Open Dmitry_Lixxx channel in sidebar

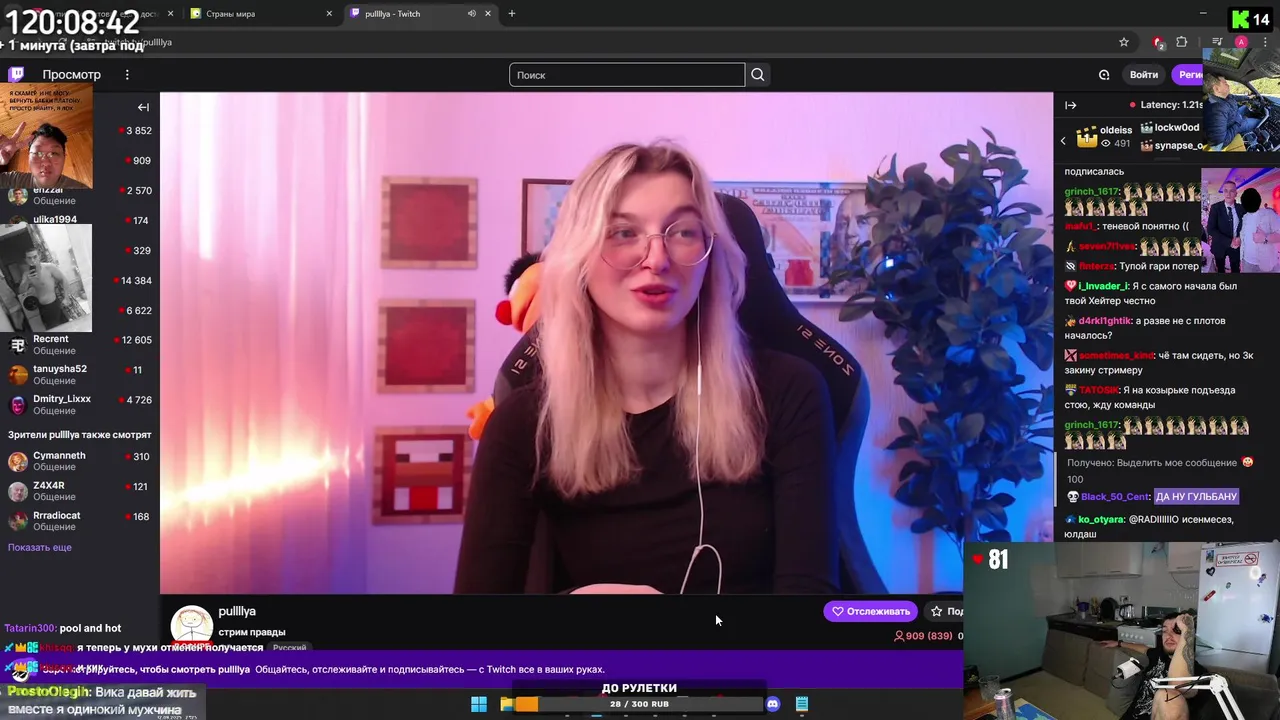pyautogui.click(x=80, y=405)
